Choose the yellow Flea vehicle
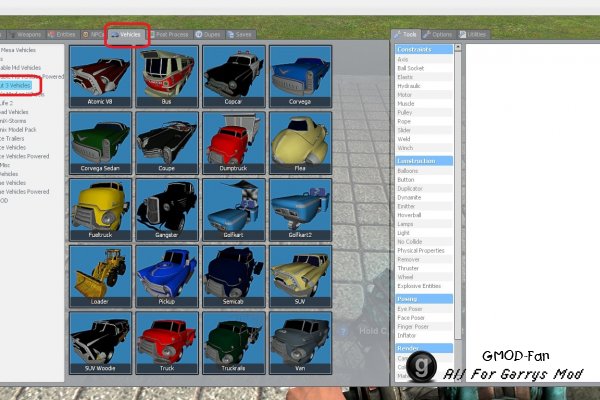Viewport: 600px width, 400px height. point(300,143)
